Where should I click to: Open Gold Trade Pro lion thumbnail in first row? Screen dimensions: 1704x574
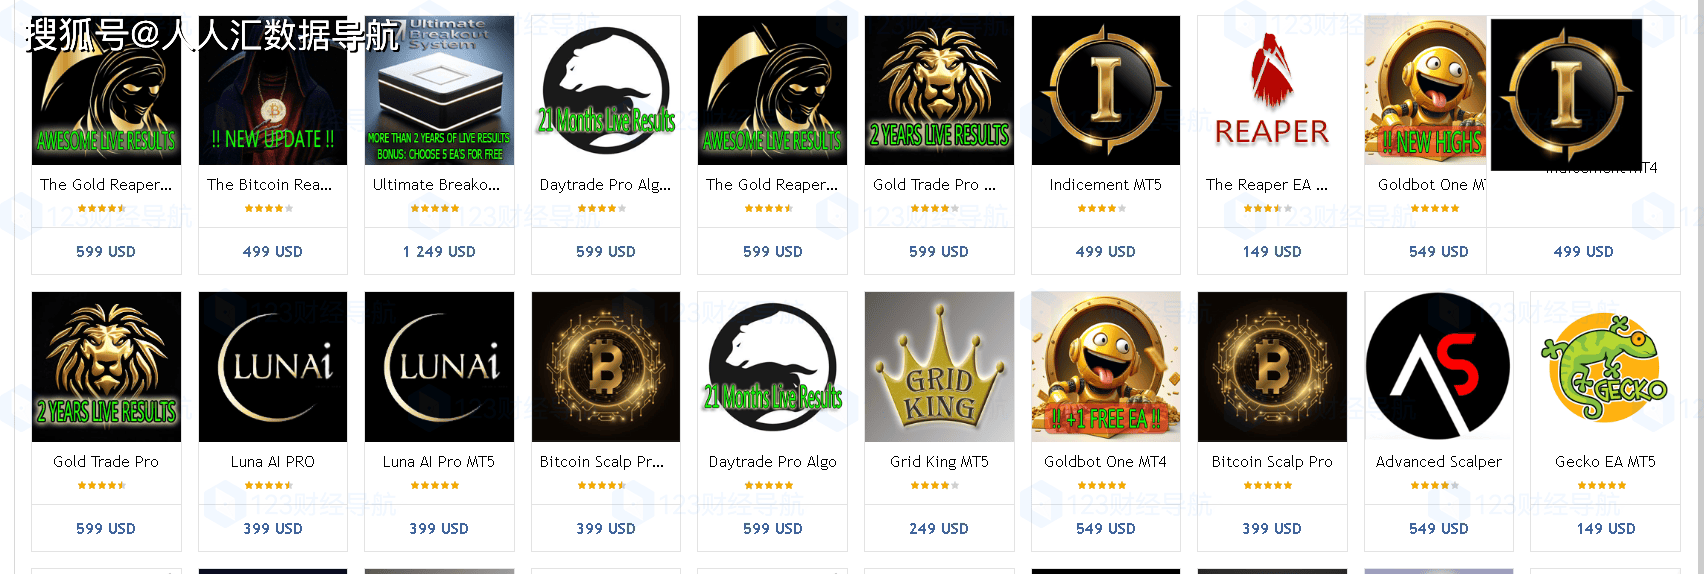click(939, 90)
